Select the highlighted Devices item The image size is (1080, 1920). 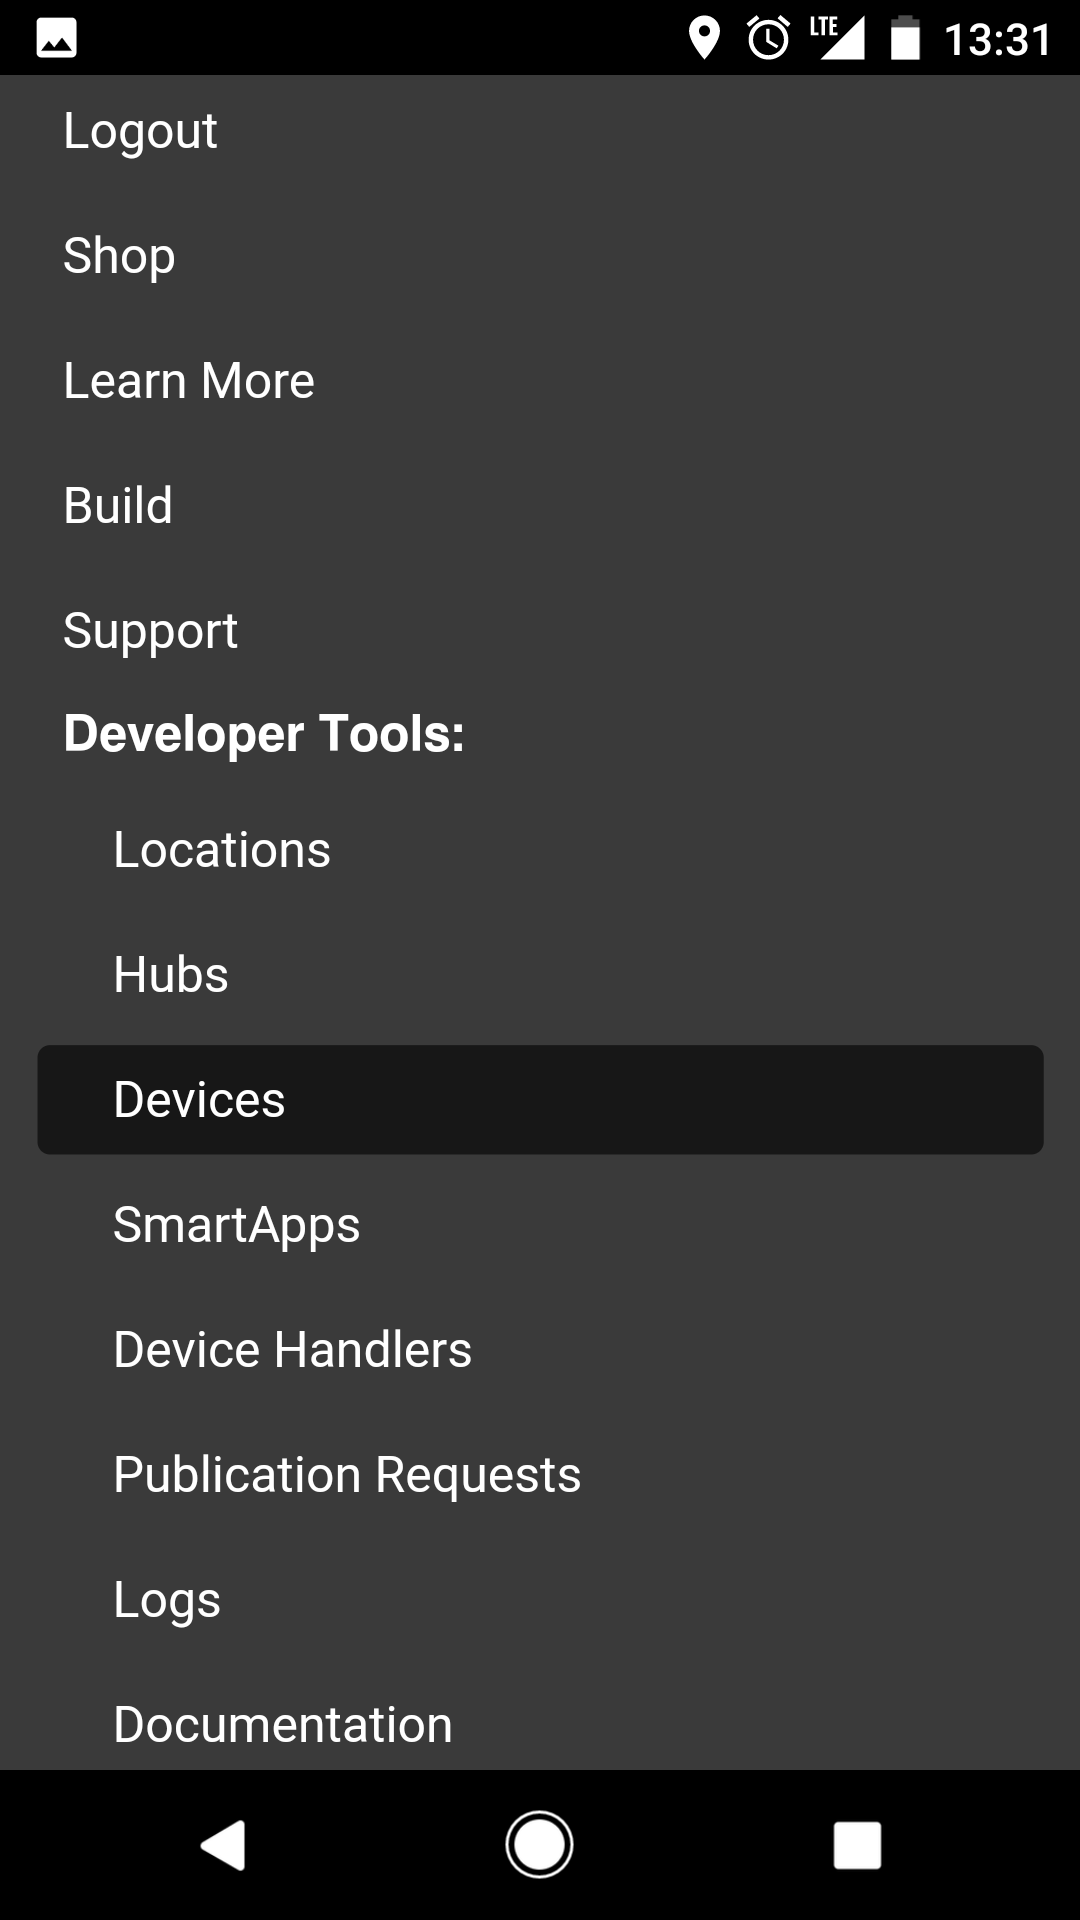(540, 1100)
